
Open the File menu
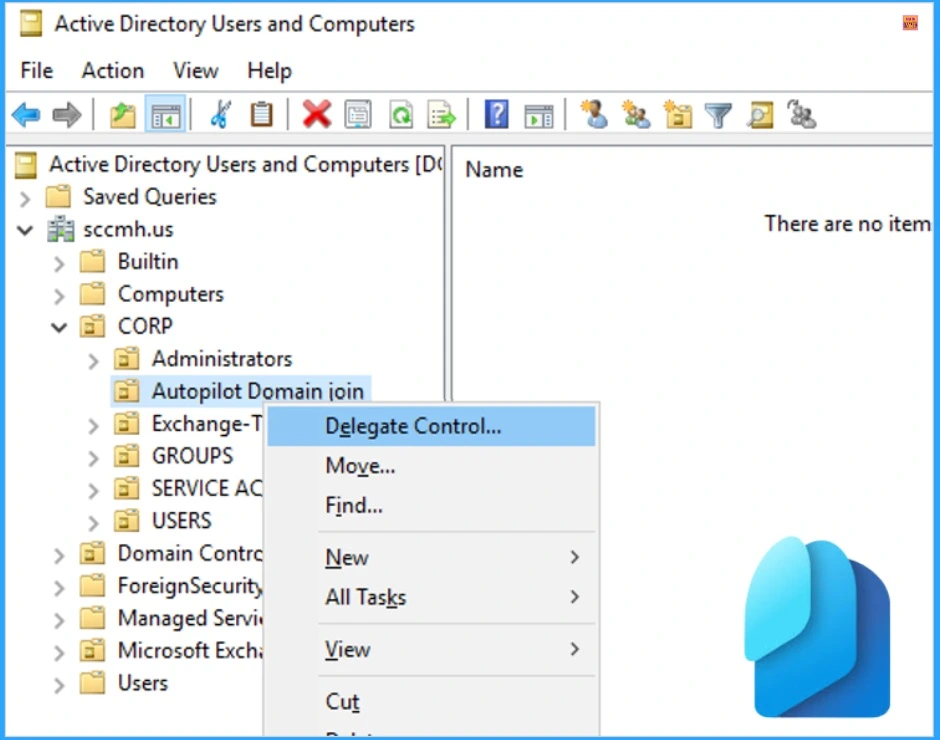(x=37, y=71)
